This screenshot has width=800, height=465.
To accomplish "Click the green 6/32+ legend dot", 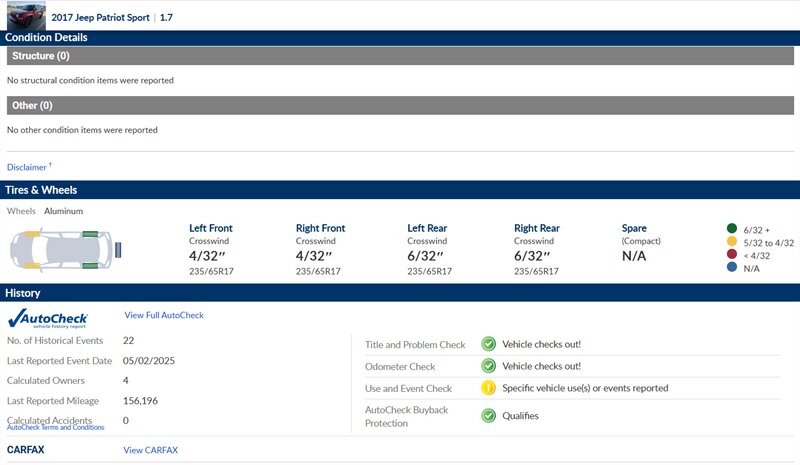I will [x=731, y=229].
